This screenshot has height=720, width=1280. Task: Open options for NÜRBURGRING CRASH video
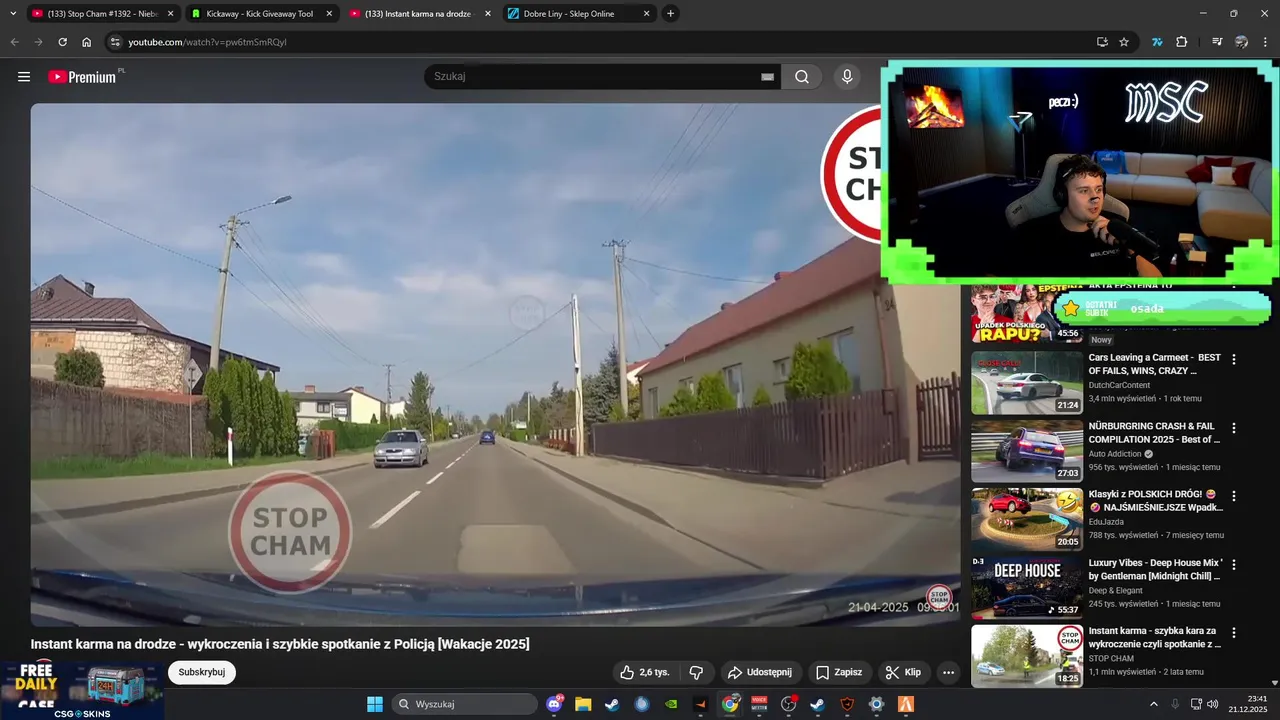click(x=1233, y=428)
